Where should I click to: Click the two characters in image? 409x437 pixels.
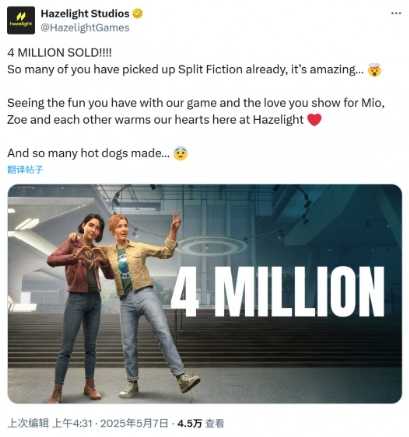click(123, 307)
